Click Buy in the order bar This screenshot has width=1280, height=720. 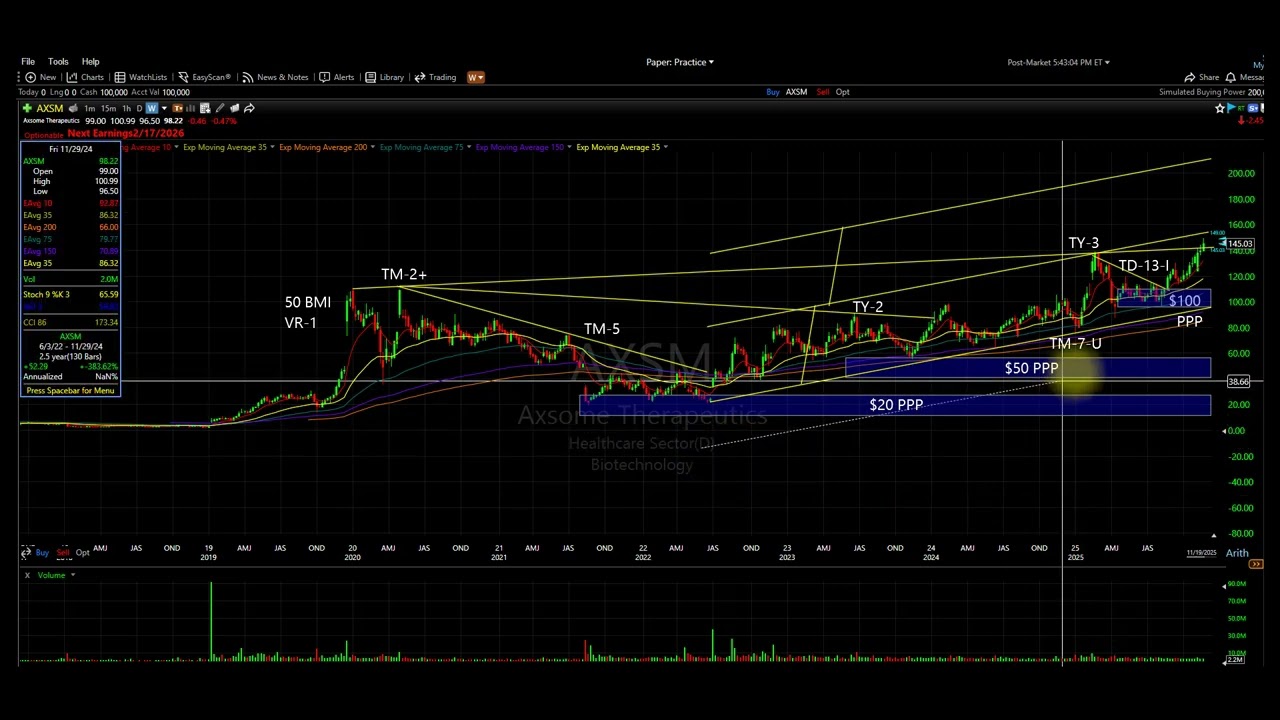[772, 92]
